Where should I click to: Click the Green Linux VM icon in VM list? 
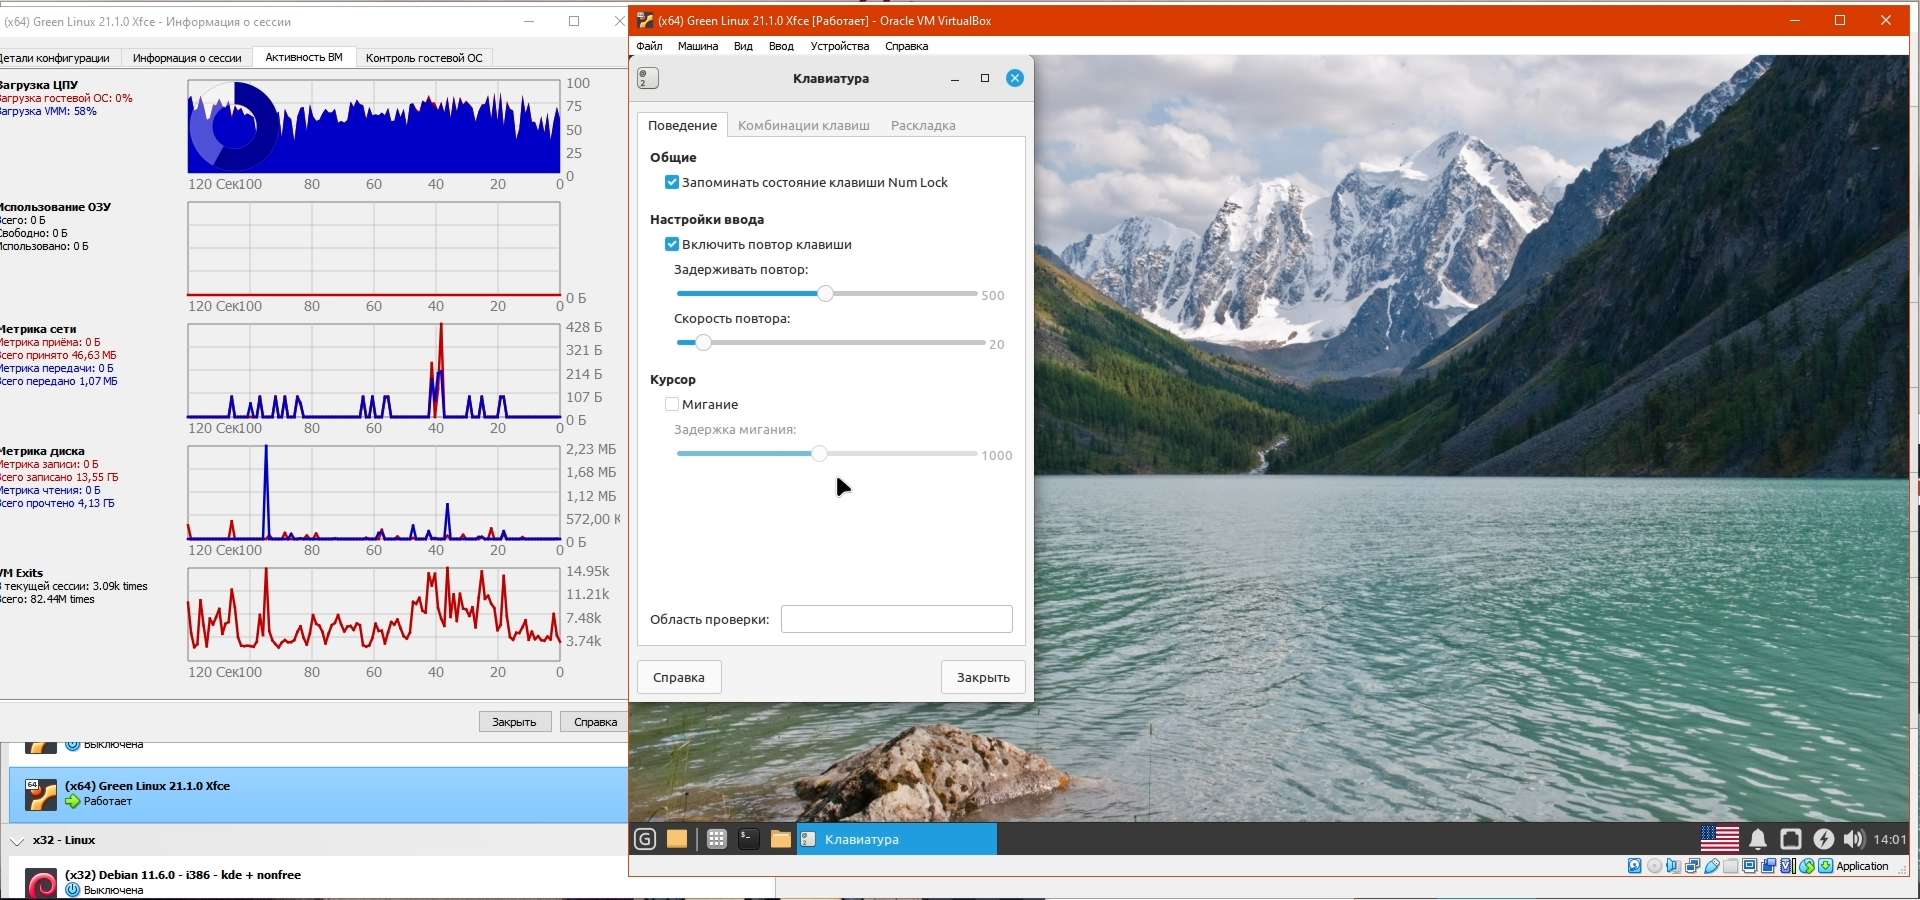[41, 794]
